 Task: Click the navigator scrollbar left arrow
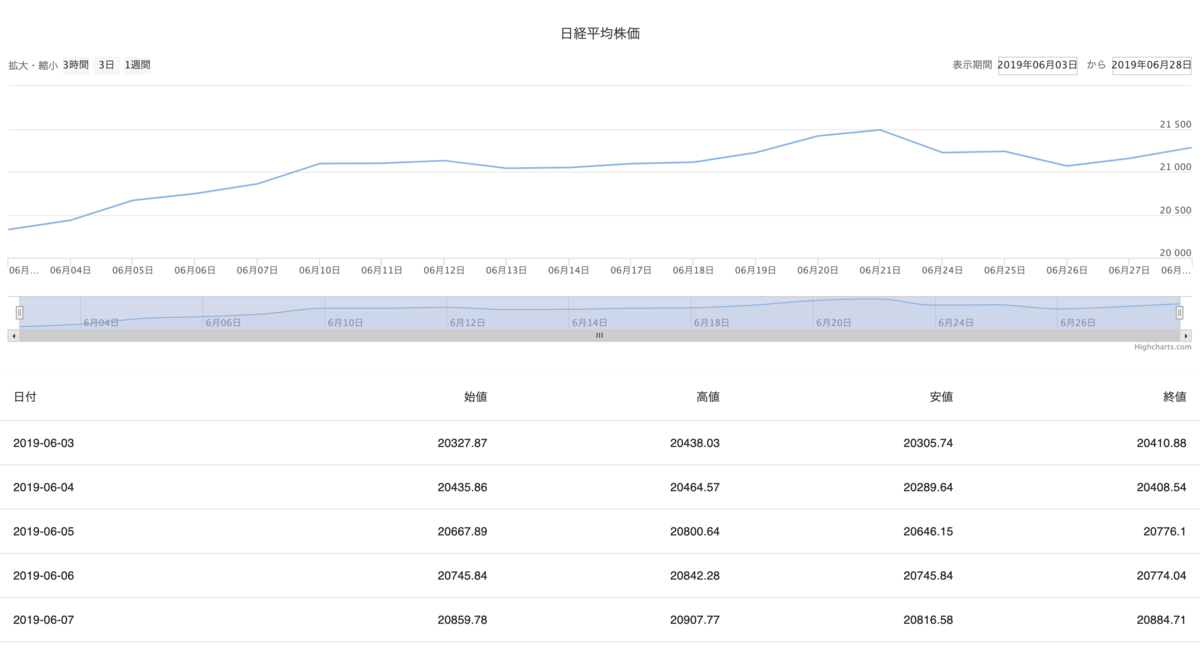pyautogui.click(x=13, y=335)
